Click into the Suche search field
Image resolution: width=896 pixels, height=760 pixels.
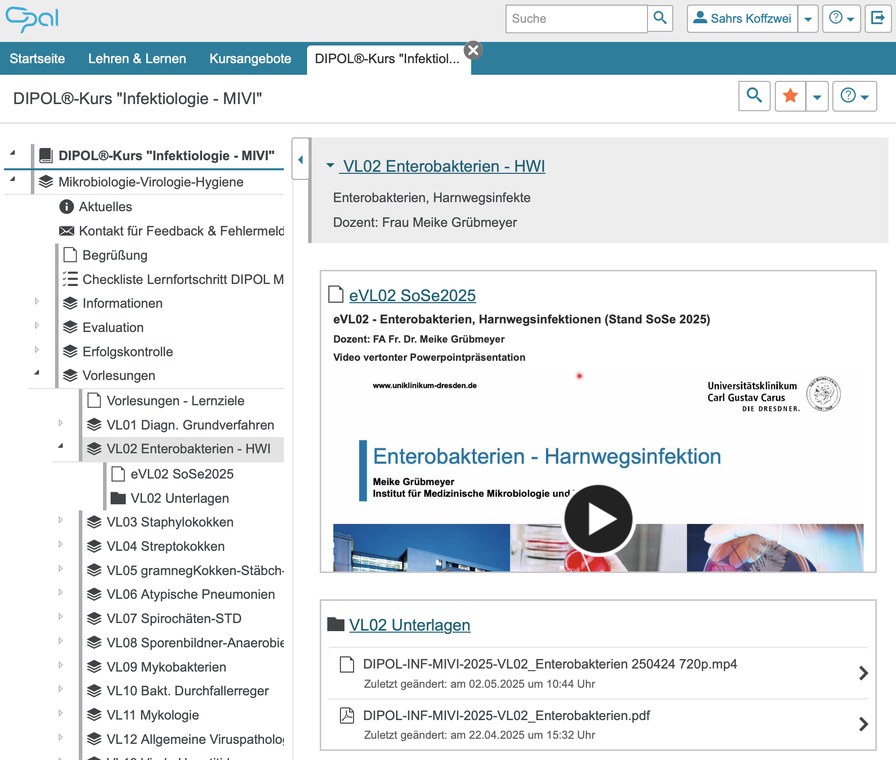576,18
